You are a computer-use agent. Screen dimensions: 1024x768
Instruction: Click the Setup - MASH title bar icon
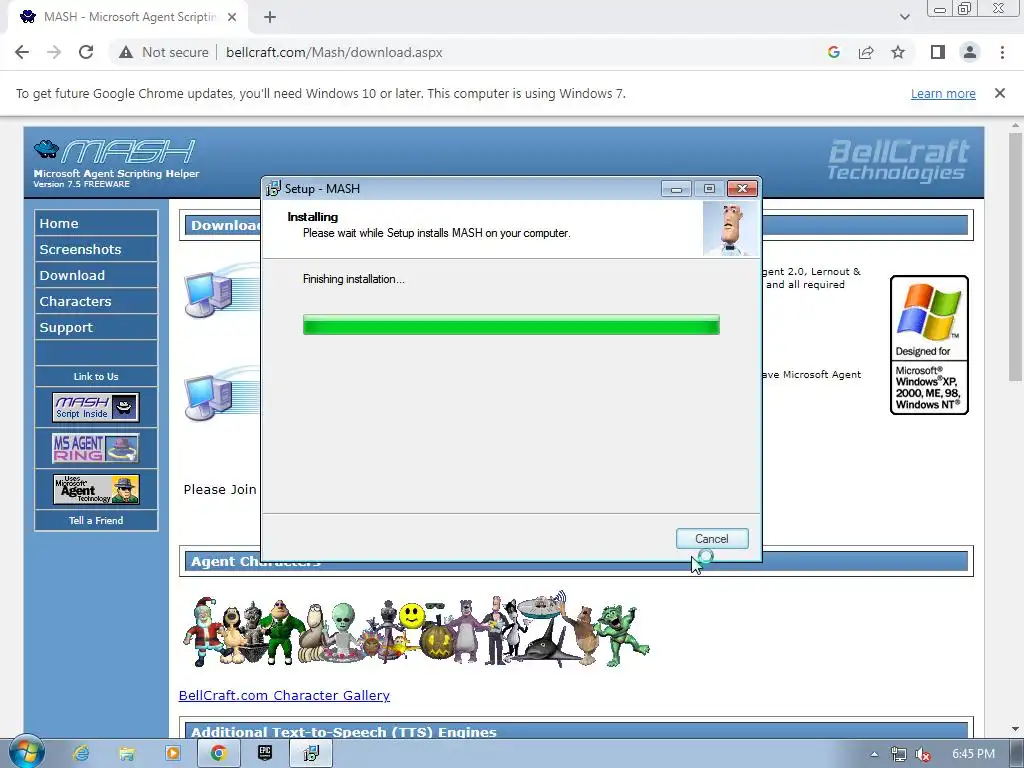click(273, 189)
